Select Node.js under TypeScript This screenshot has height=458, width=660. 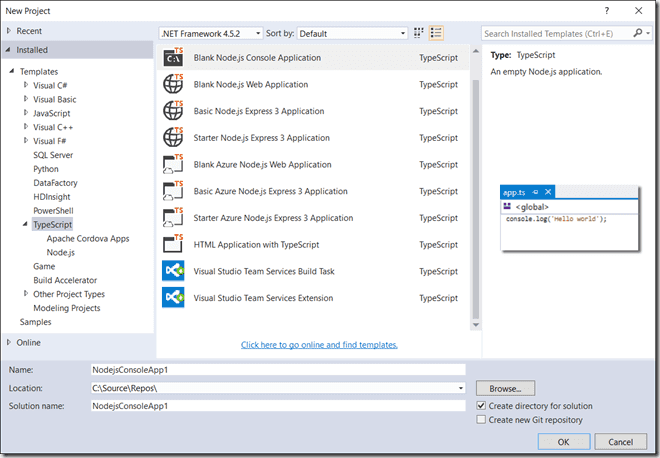61,252
